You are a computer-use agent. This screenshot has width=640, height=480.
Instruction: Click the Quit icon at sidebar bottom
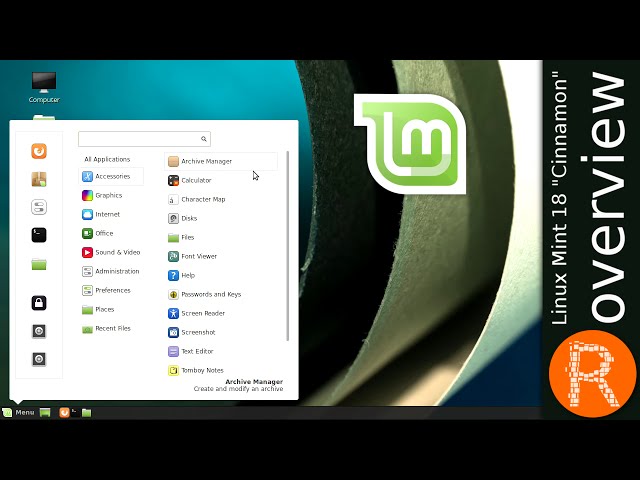point(39,359)
